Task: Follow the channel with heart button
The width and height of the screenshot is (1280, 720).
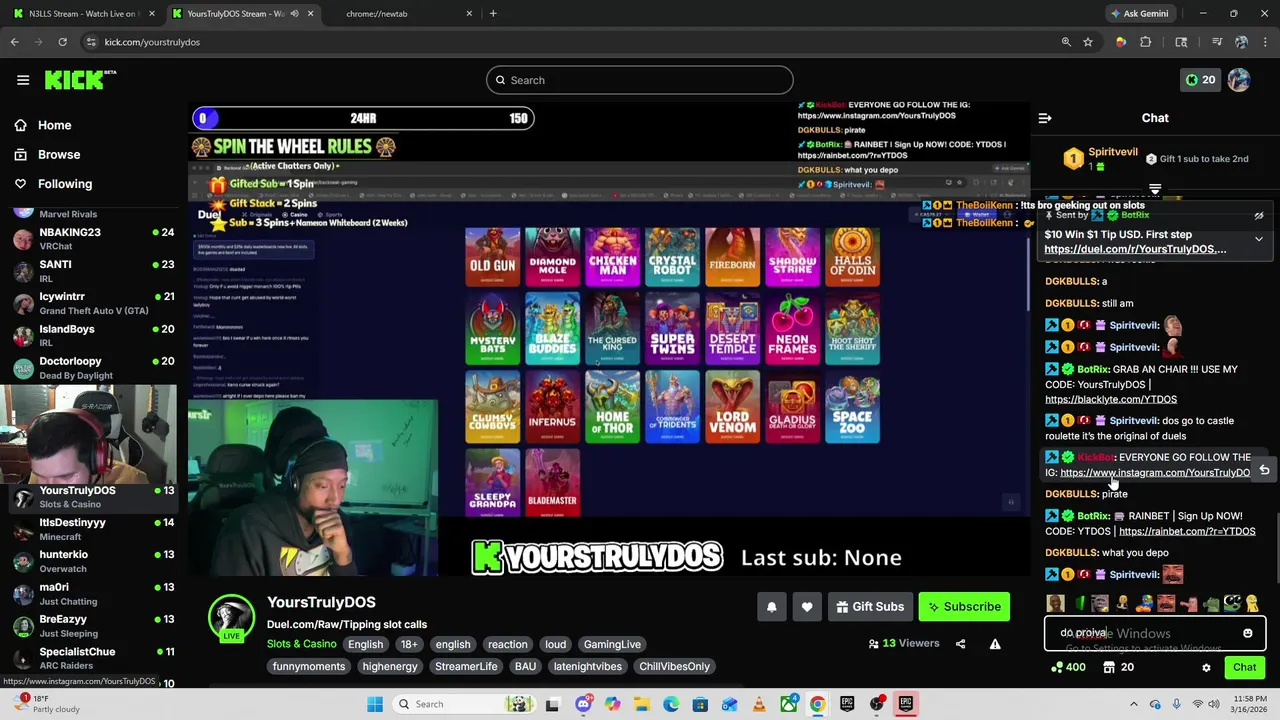Action: 807,607
